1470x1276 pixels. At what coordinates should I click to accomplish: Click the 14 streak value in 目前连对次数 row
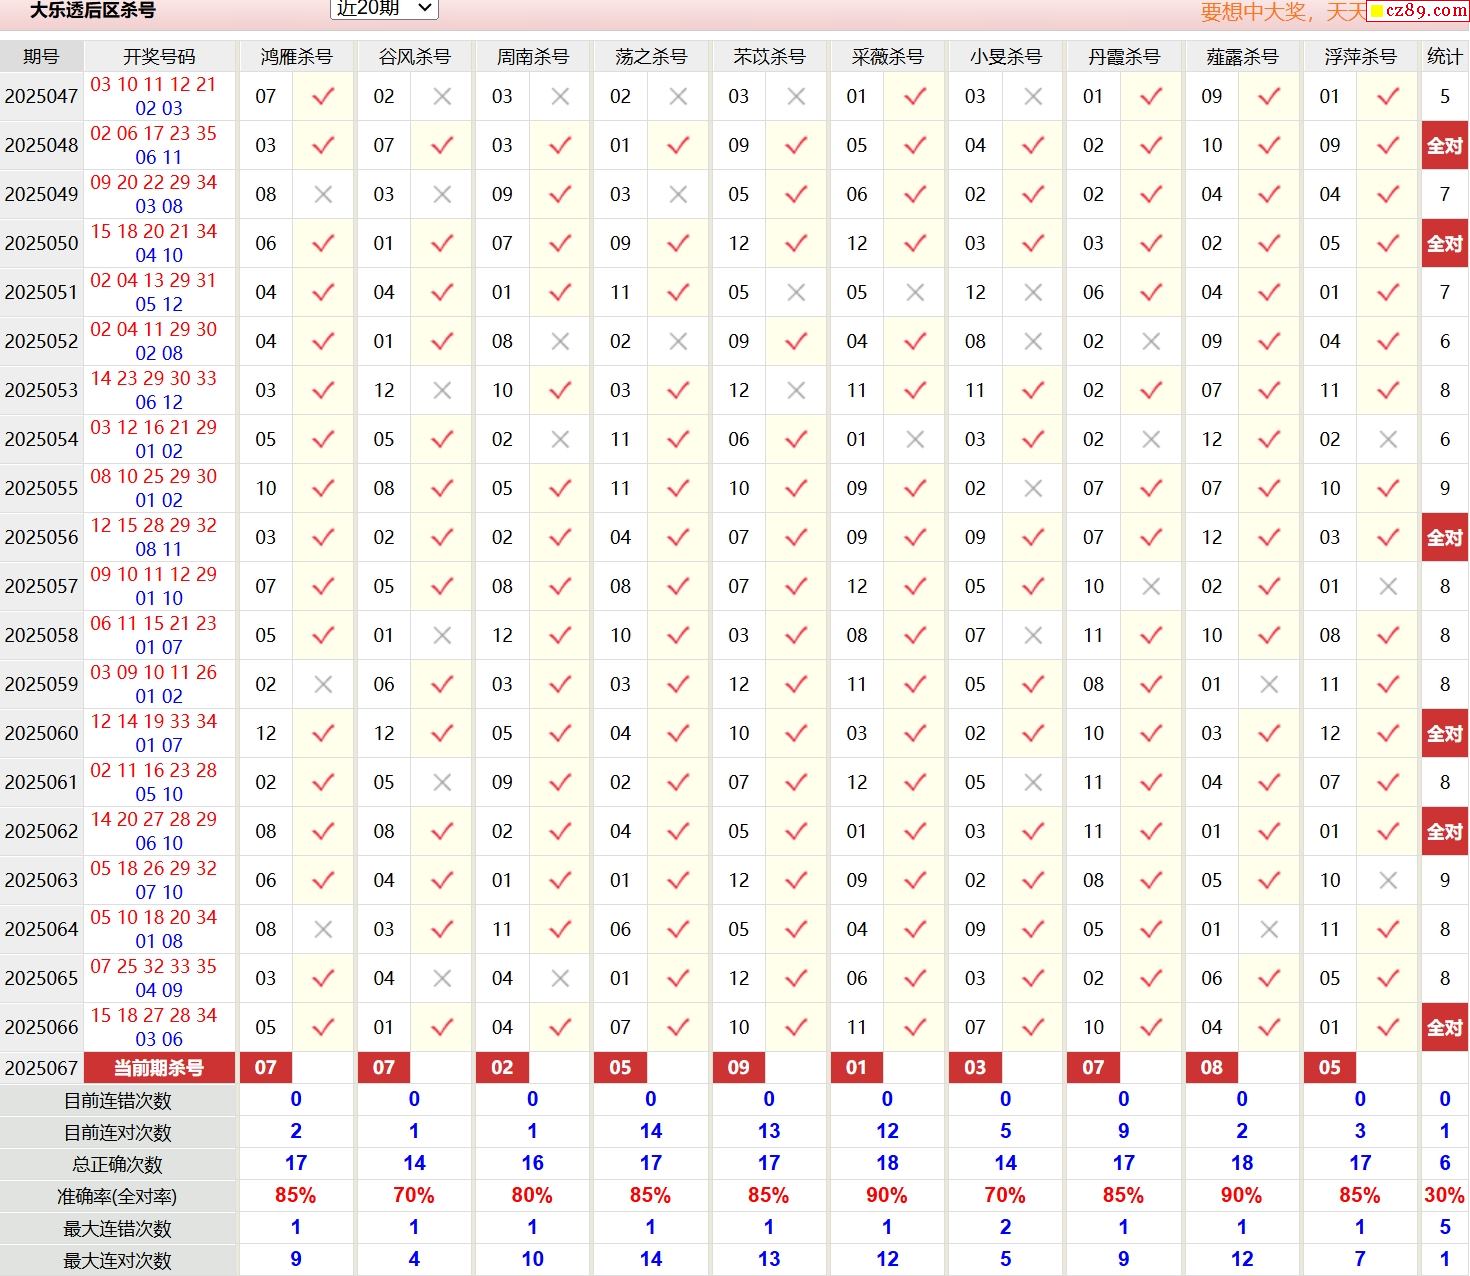[x=651, y=1132]
